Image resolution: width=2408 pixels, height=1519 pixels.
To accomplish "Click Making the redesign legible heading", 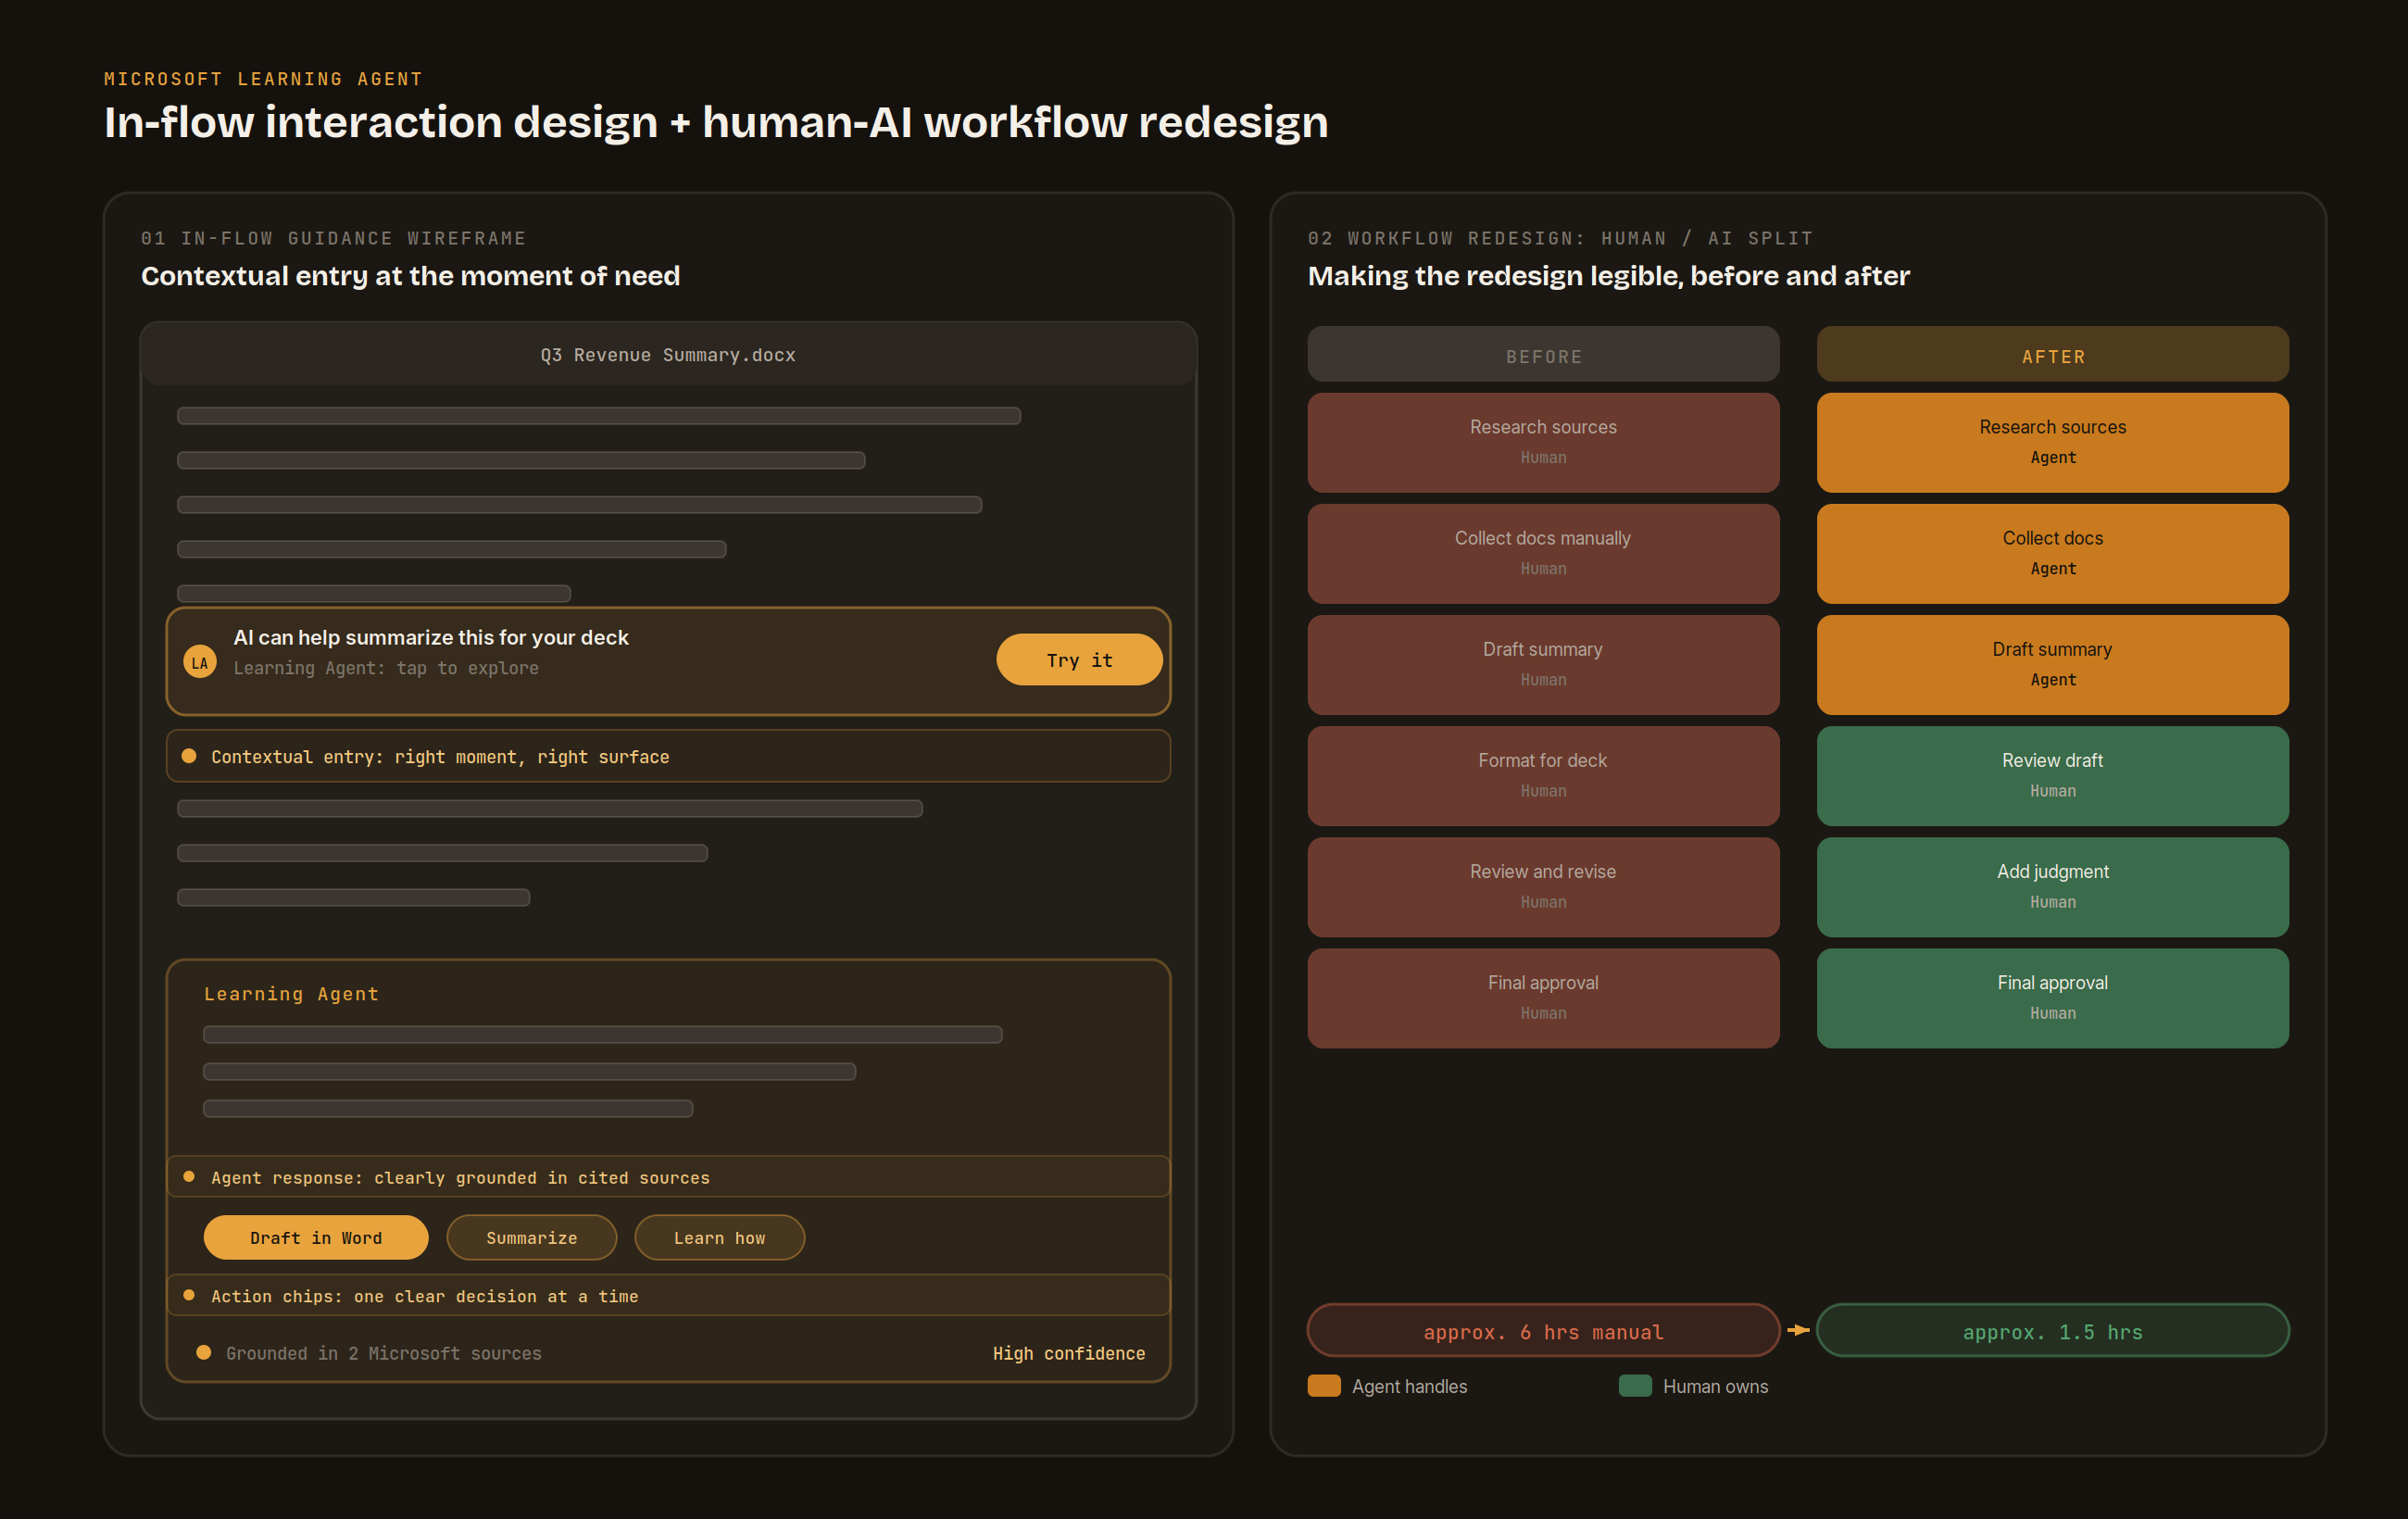I will pos(1609,276).
